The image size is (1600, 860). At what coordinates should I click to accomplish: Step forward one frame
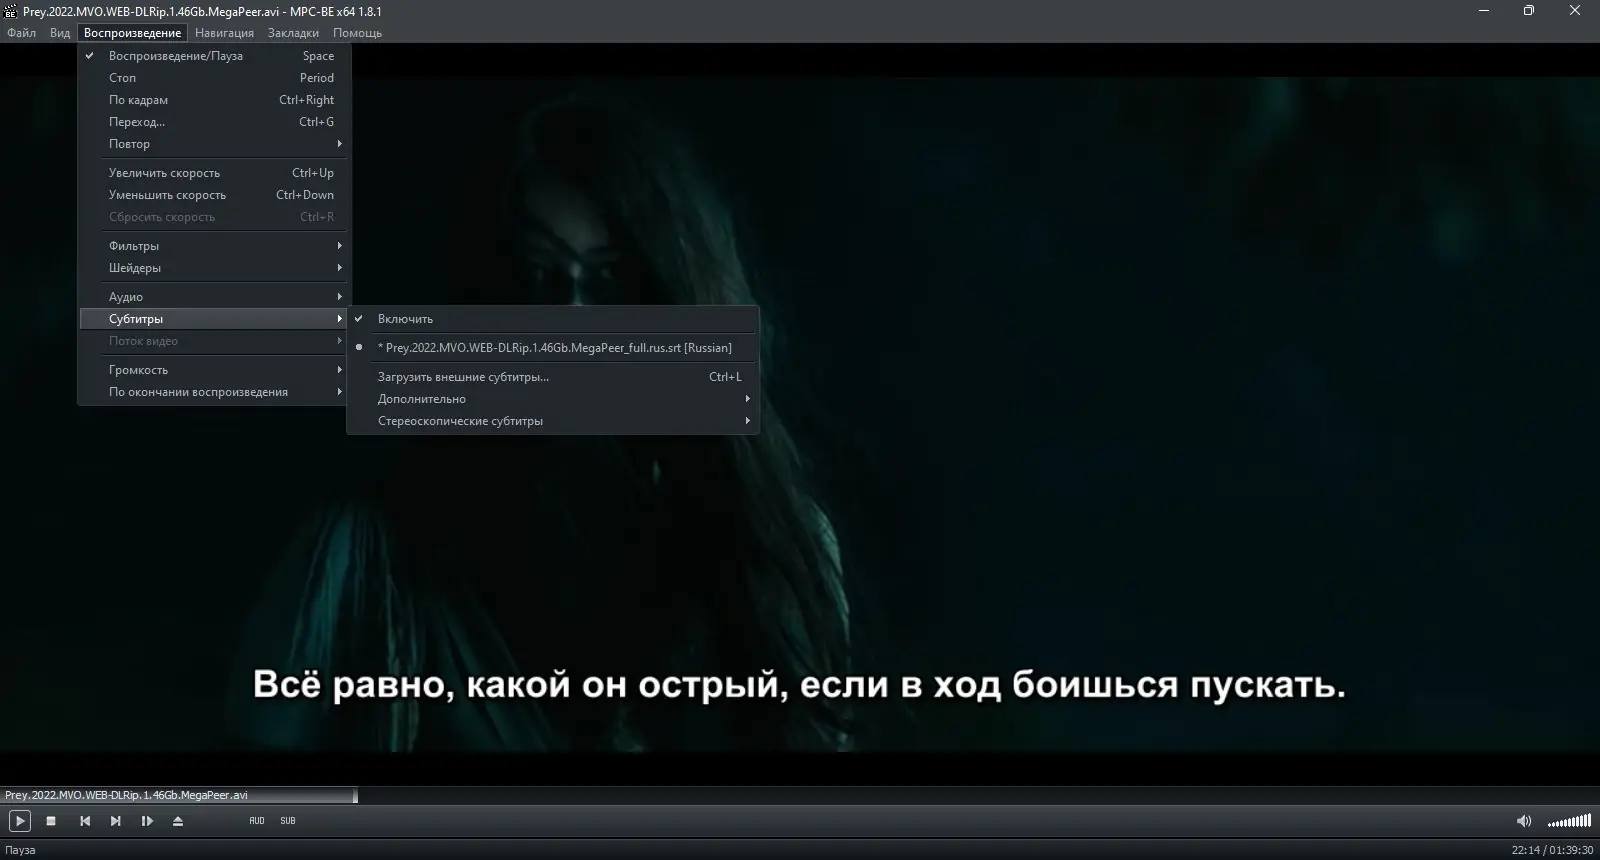pos(147,821)
